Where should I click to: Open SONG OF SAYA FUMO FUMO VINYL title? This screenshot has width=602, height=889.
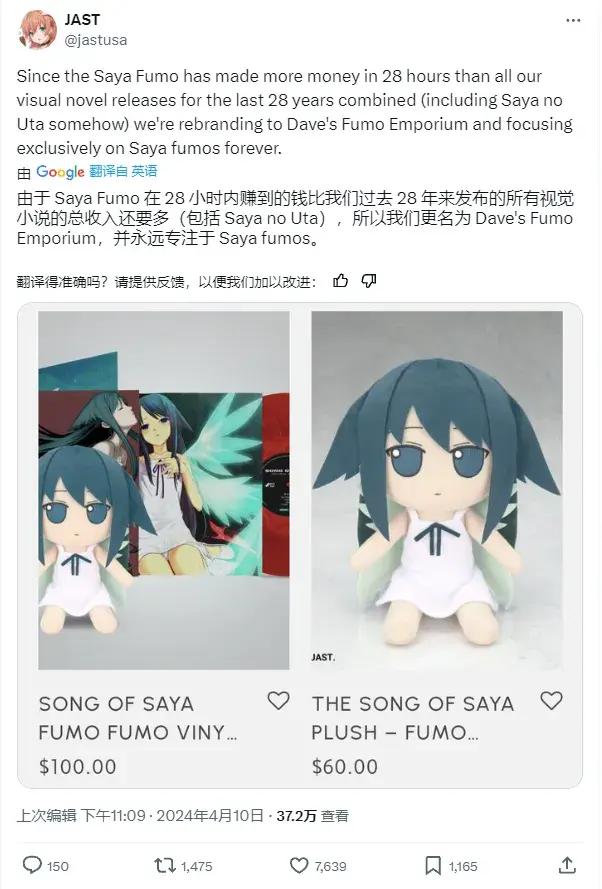point(138,718)
